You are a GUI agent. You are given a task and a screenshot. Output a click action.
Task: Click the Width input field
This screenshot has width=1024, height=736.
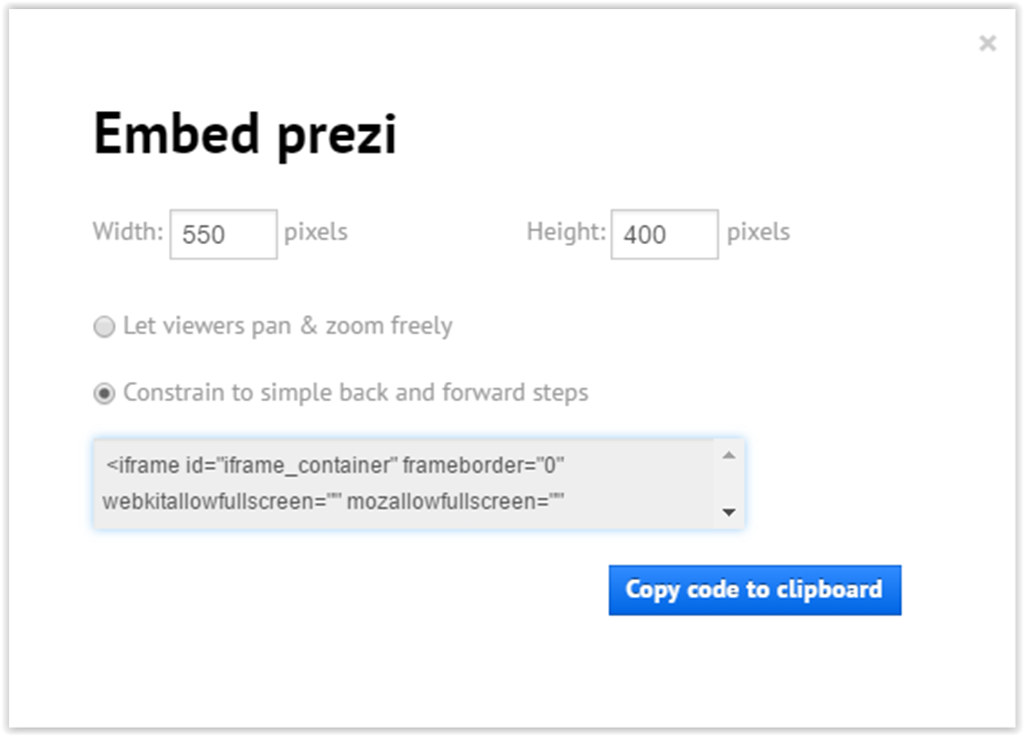pos(223,235)
